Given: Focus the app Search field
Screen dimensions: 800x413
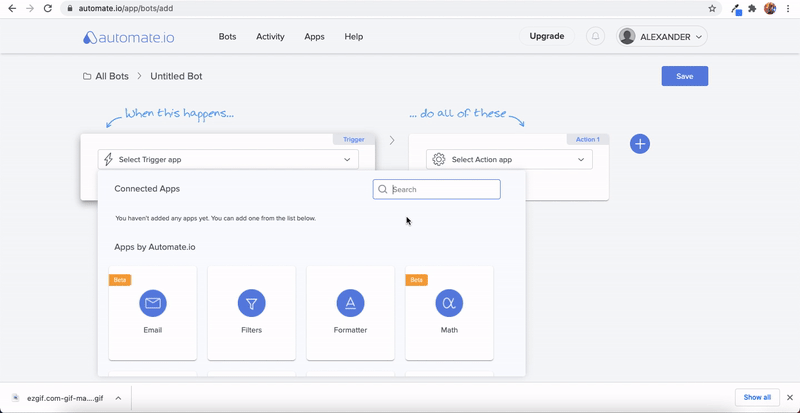Looking at the screenshot, I should coord(437,189).
